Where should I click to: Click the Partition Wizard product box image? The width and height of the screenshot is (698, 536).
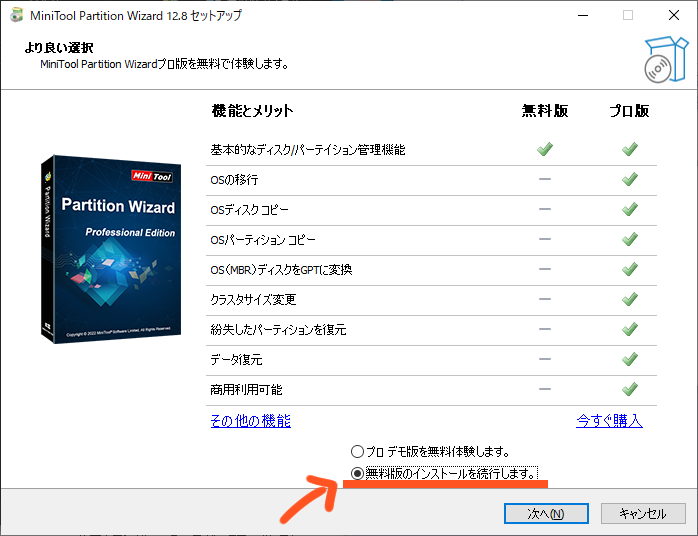coord(110,250)
